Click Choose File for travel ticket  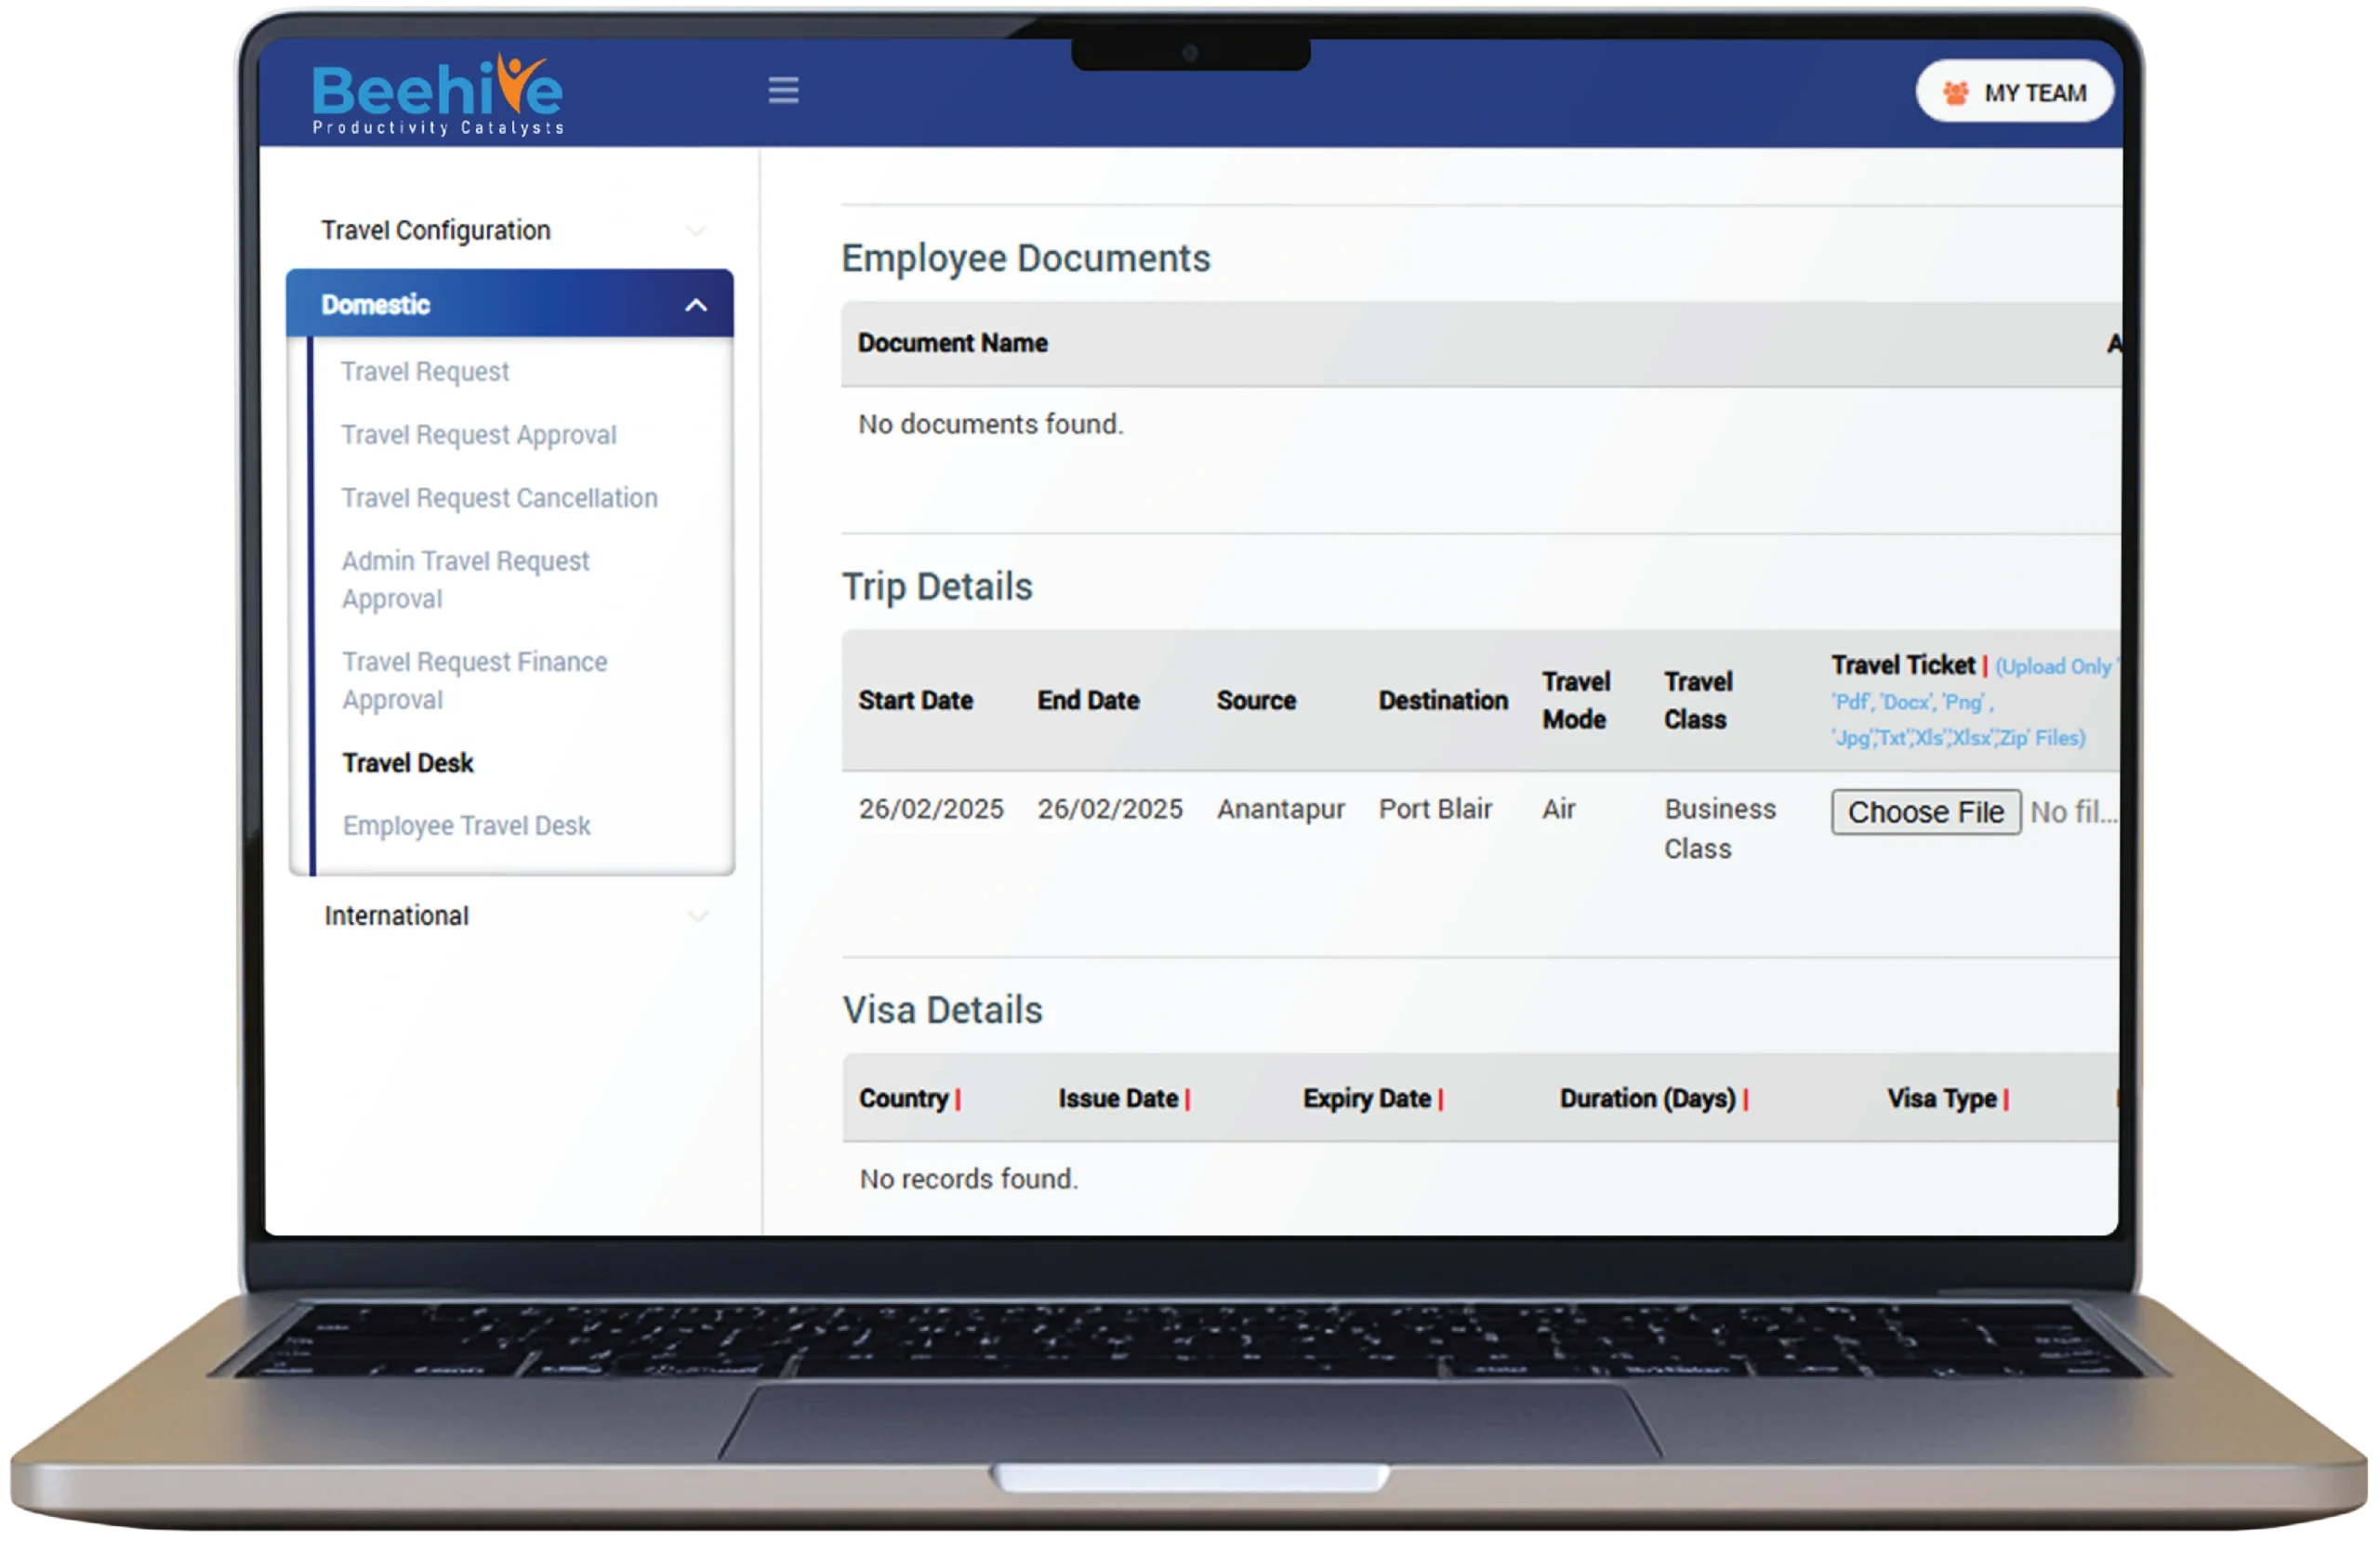1925,812
